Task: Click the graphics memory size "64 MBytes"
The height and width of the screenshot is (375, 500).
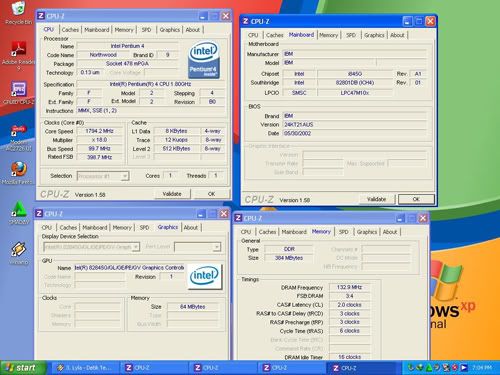Action: 193,306
